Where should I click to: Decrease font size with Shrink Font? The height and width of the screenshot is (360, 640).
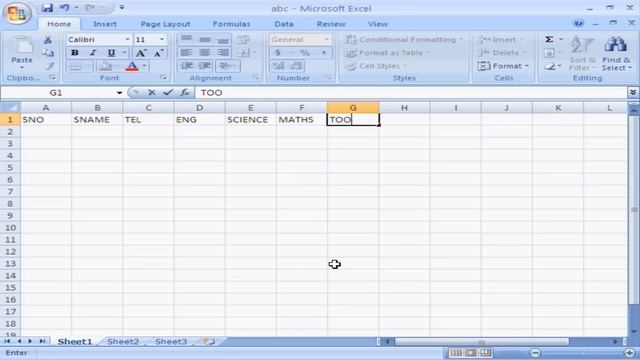coord(159,53)
